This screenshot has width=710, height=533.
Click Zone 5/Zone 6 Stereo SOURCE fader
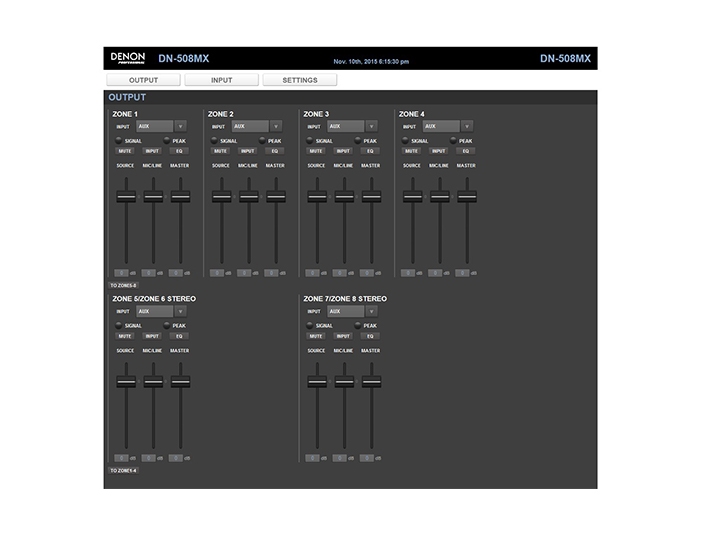pyautogui.click(x=126, y=382)
